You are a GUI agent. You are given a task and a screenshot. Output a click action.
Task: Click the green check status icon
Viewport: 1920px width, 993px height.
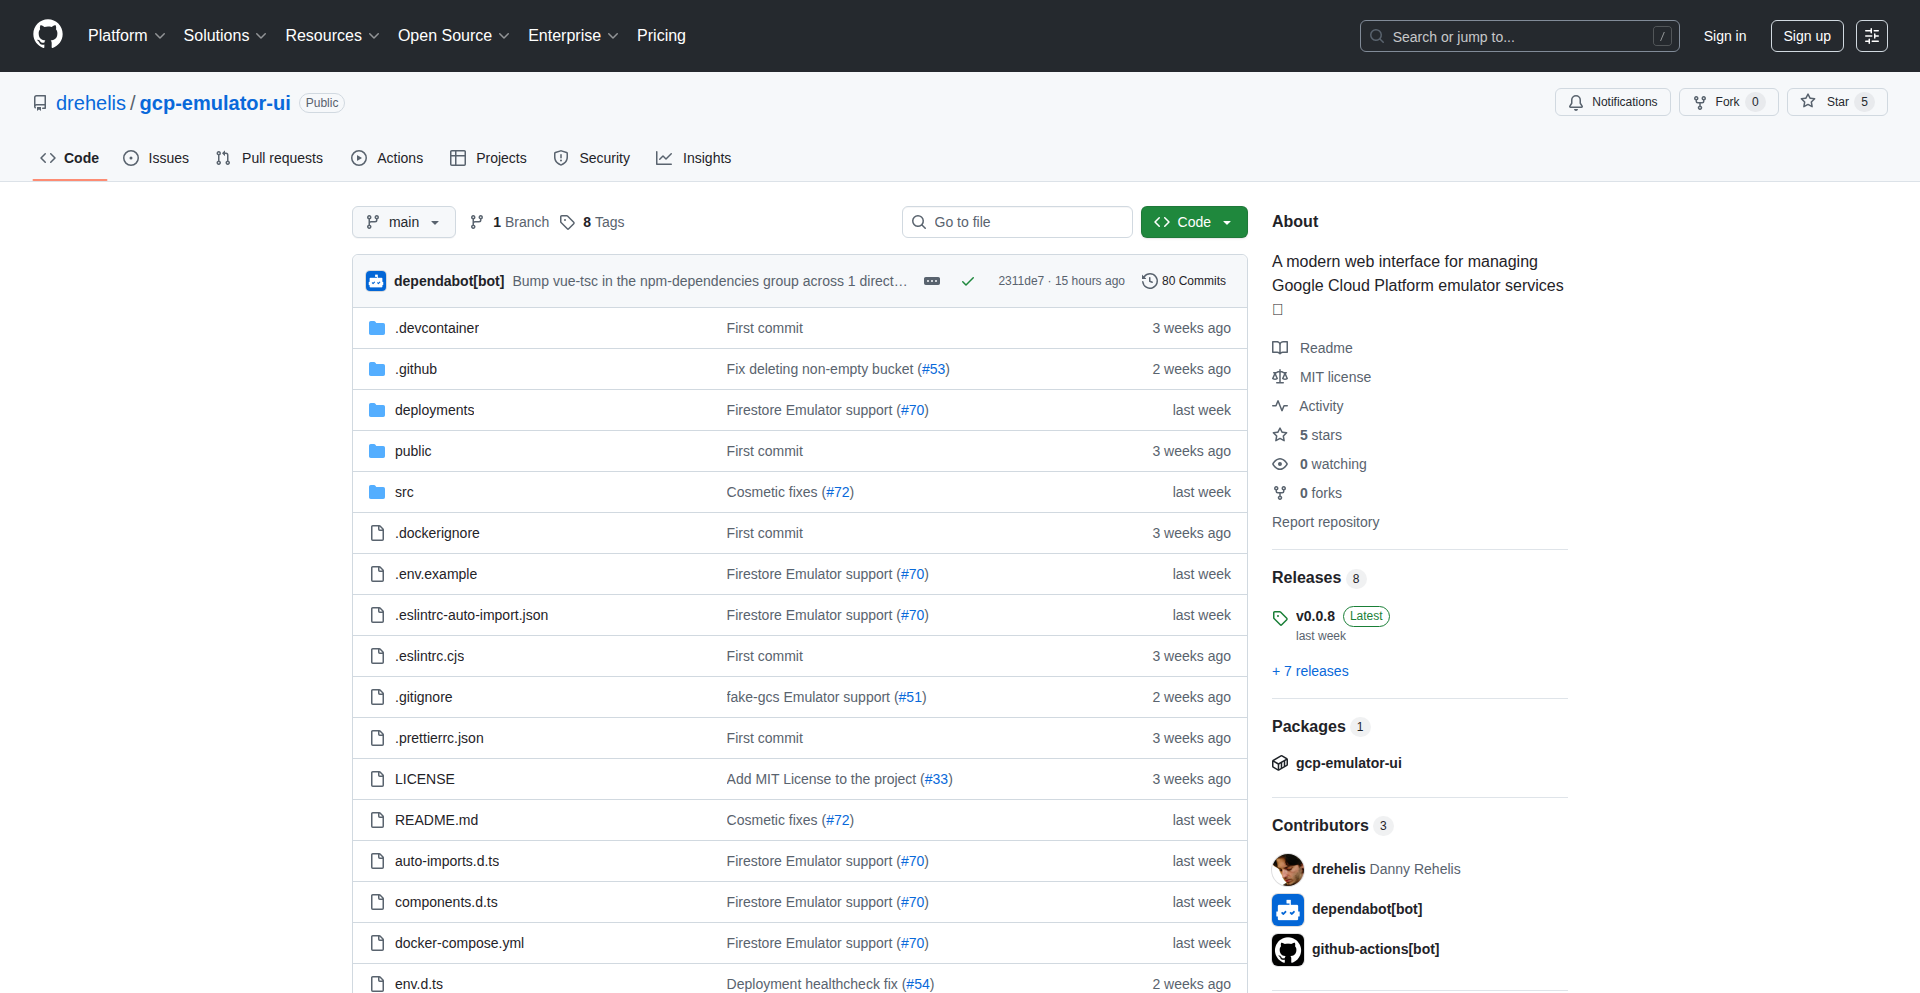coord(967,281)
